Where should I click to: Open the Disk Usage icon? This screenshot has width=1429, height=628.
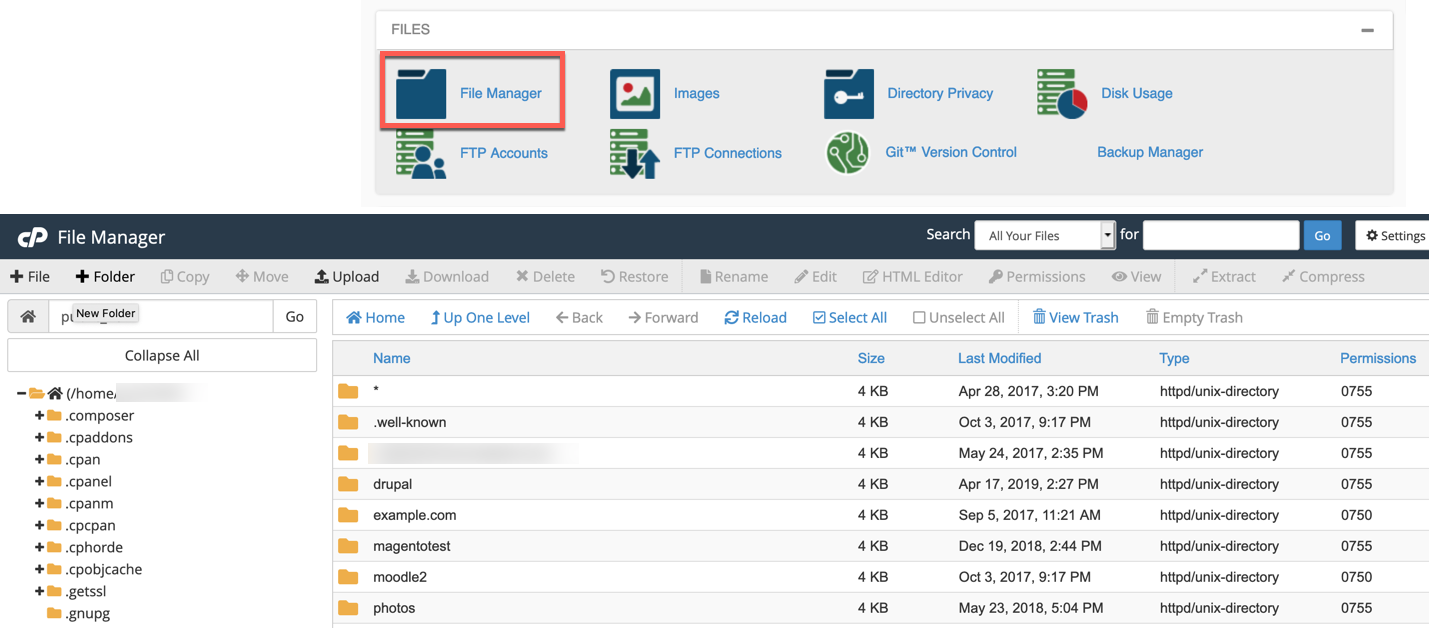tap(1062, 94)
